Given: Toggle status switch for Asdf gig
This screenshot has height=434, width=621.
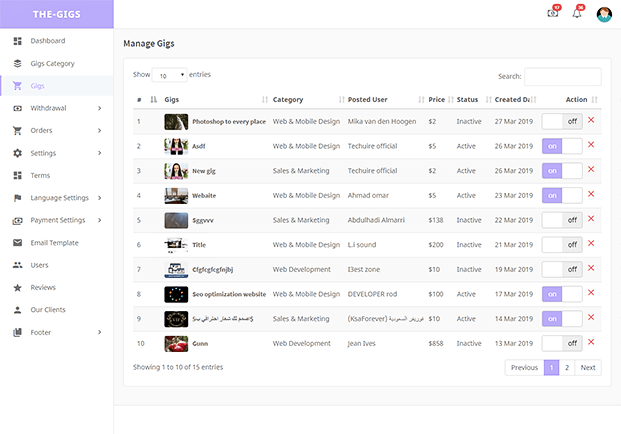Looking at the screenshot, I should (x=561, y=146).
